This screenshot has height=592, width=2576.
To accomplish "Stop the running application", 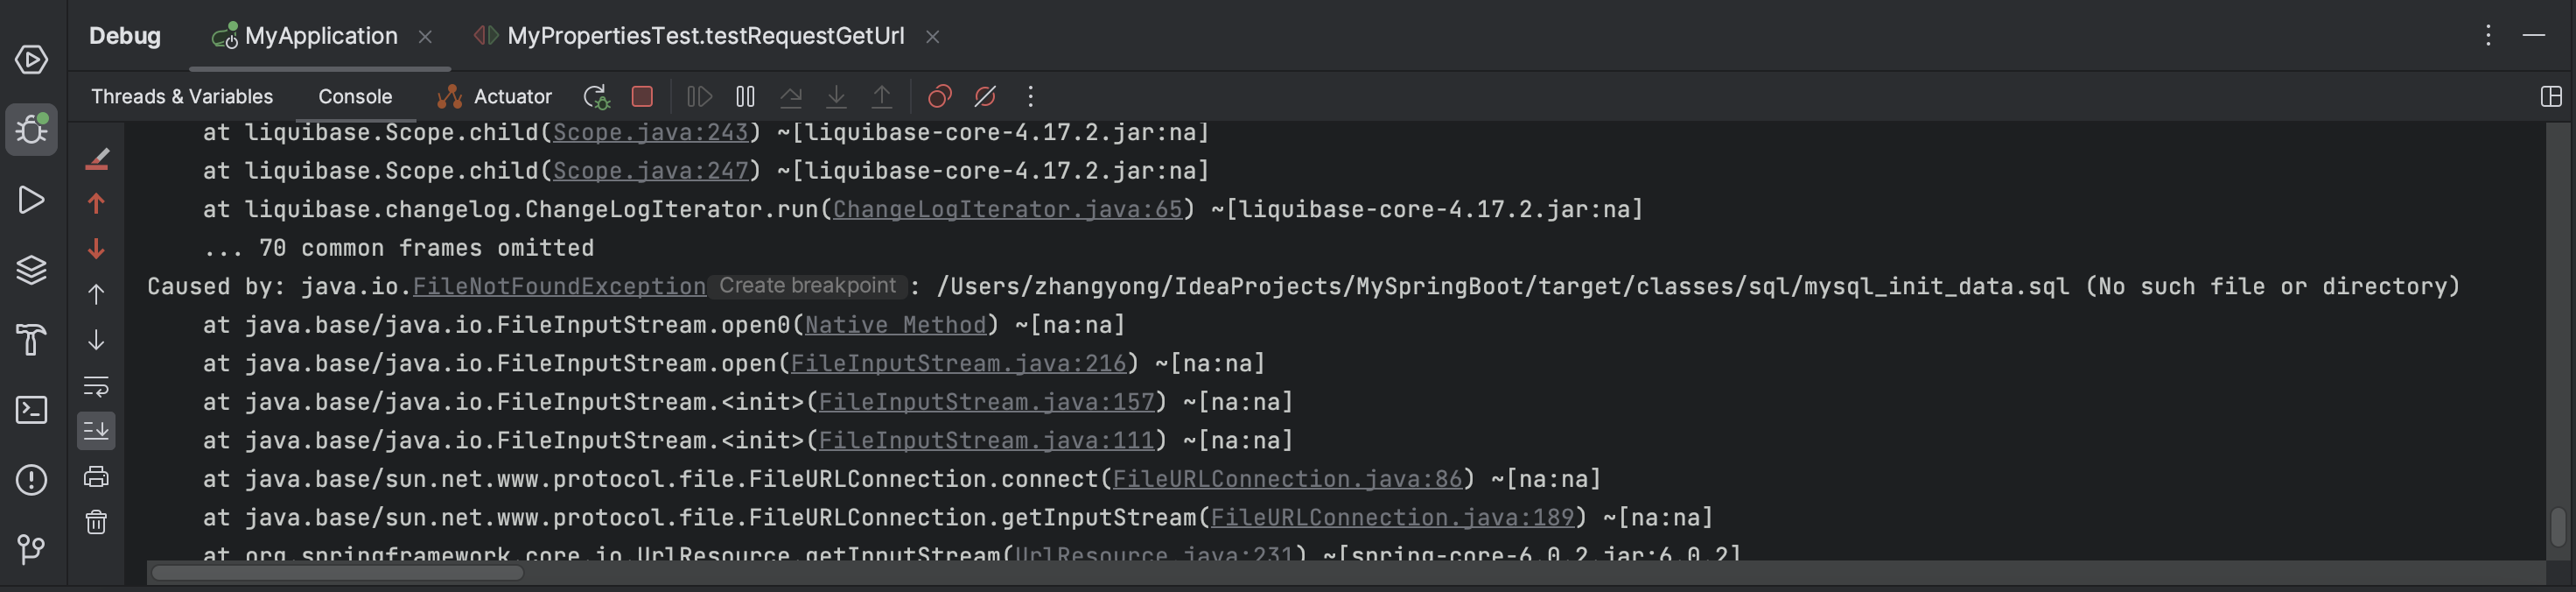I will pyautogui.click(x=642, y=97).
